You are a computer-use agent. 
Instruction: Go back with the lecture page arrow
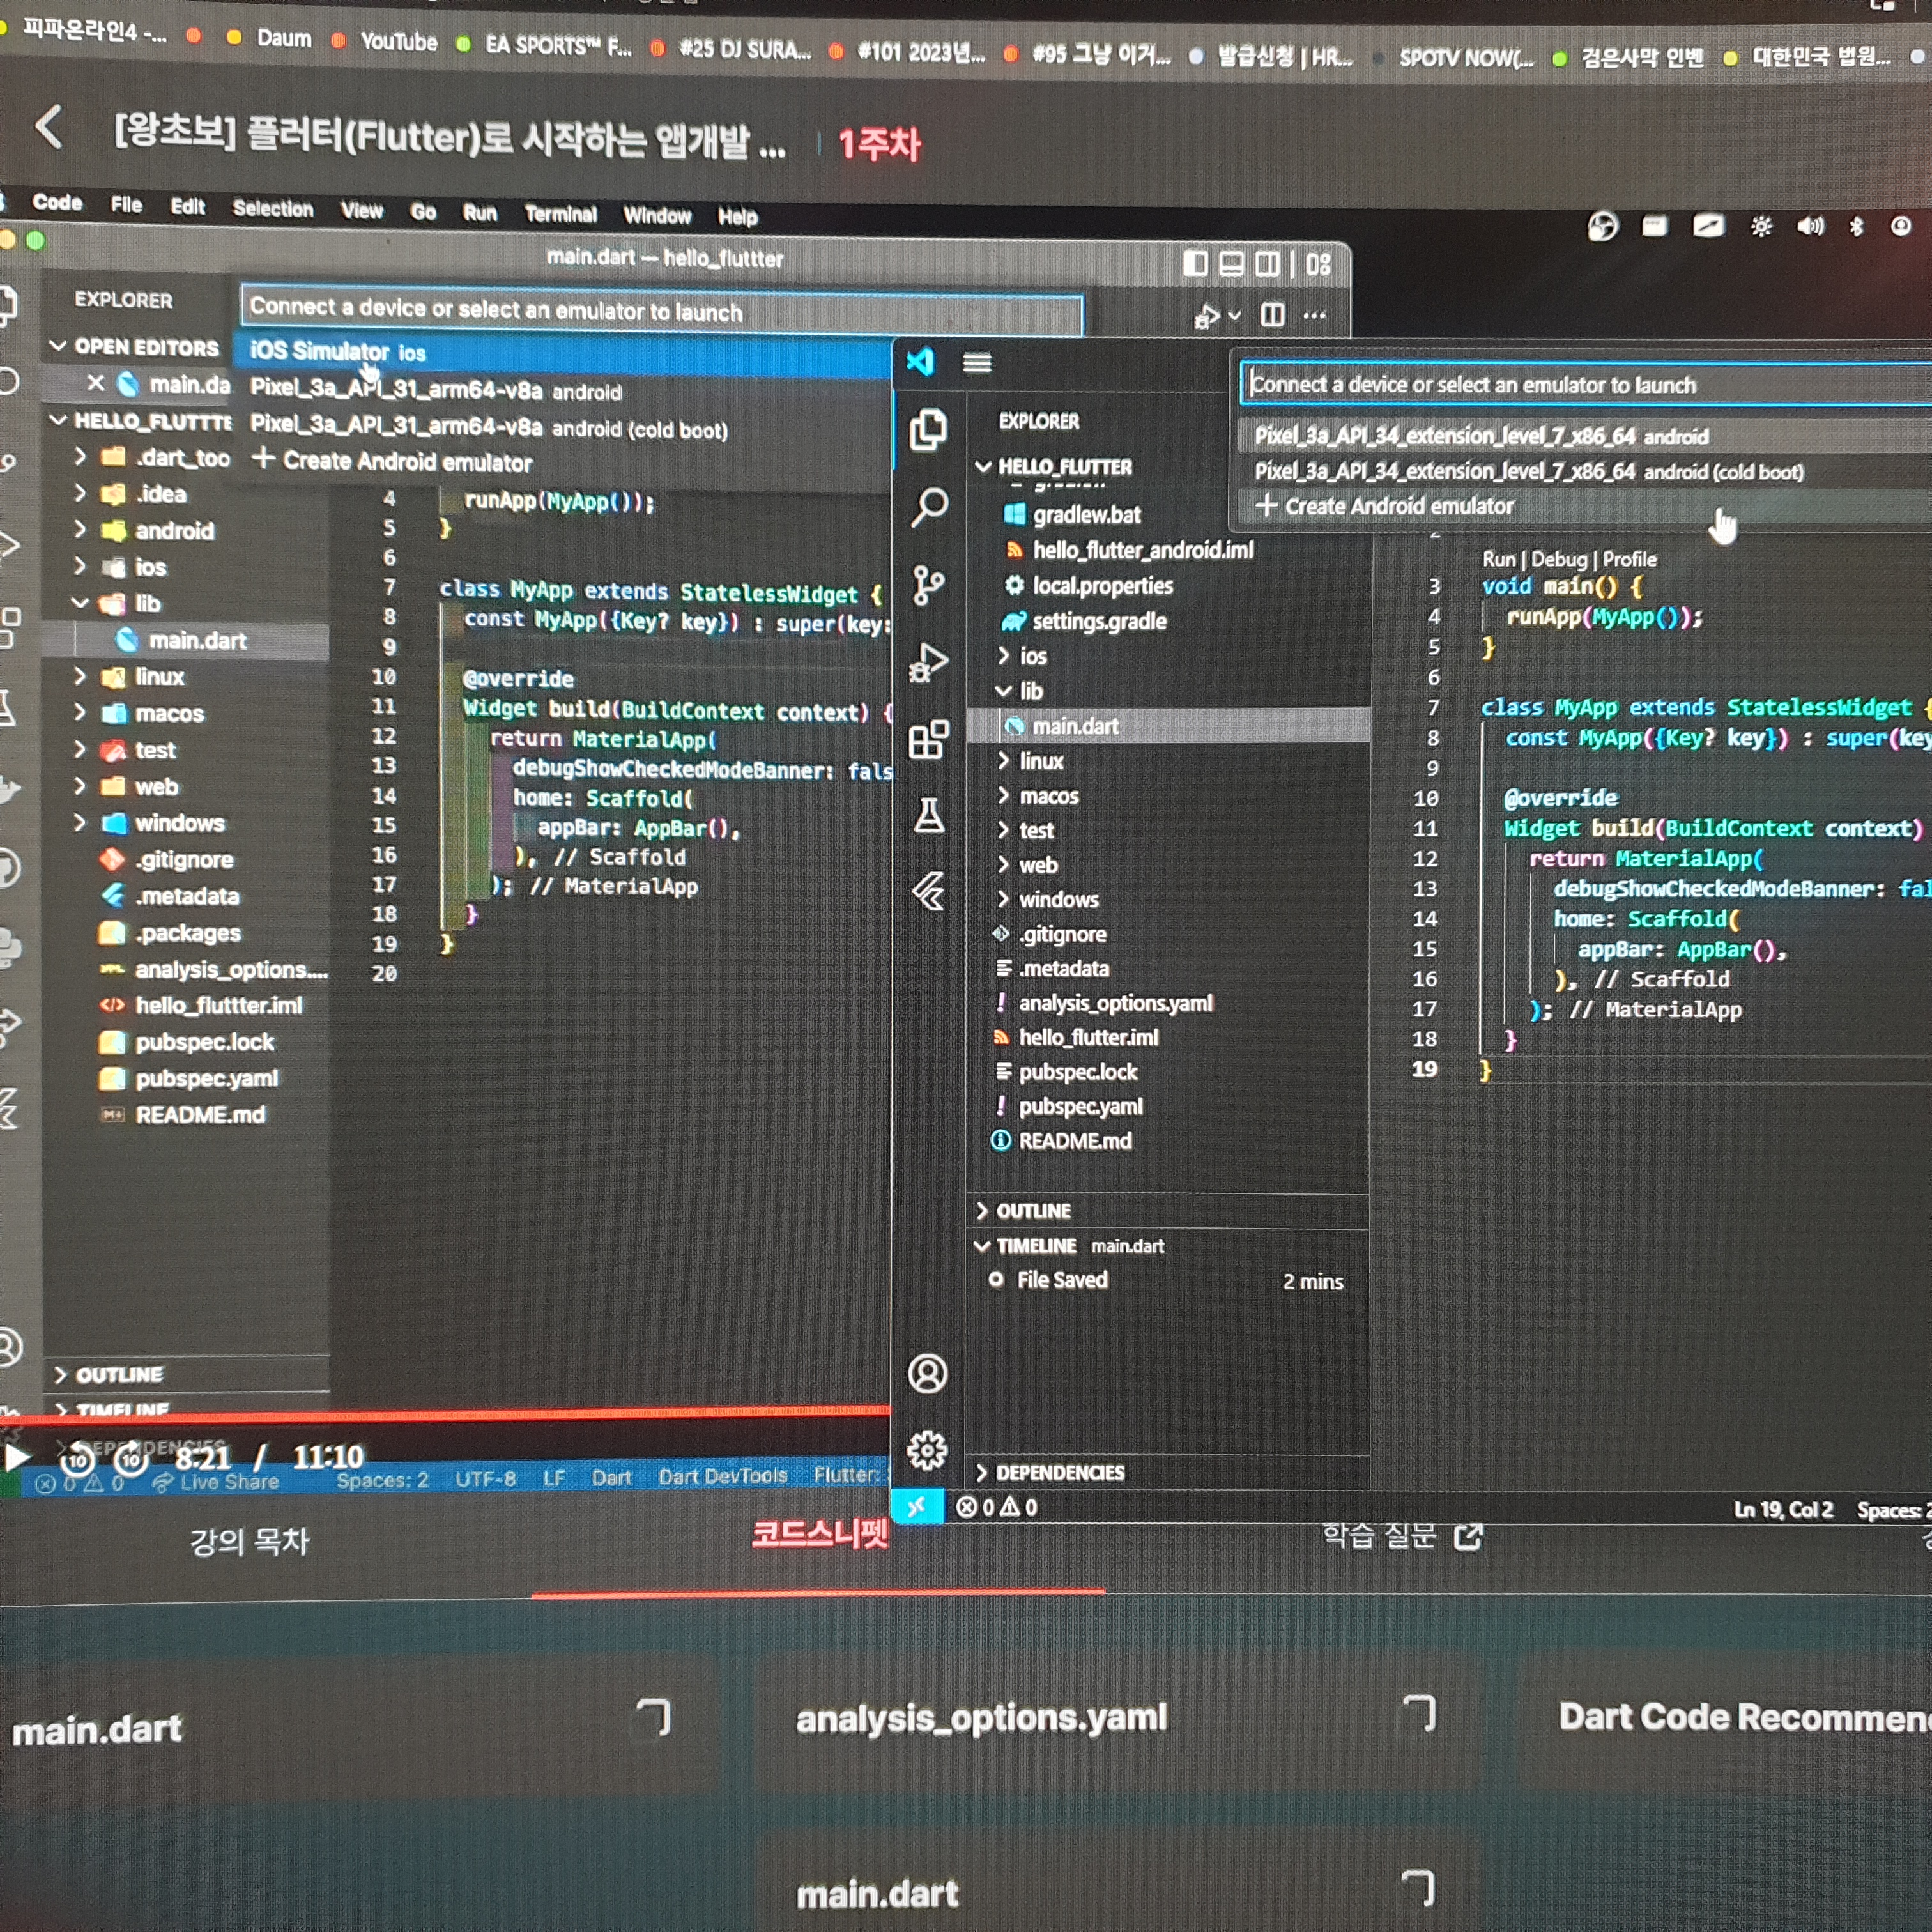click(x=49, y=127)
